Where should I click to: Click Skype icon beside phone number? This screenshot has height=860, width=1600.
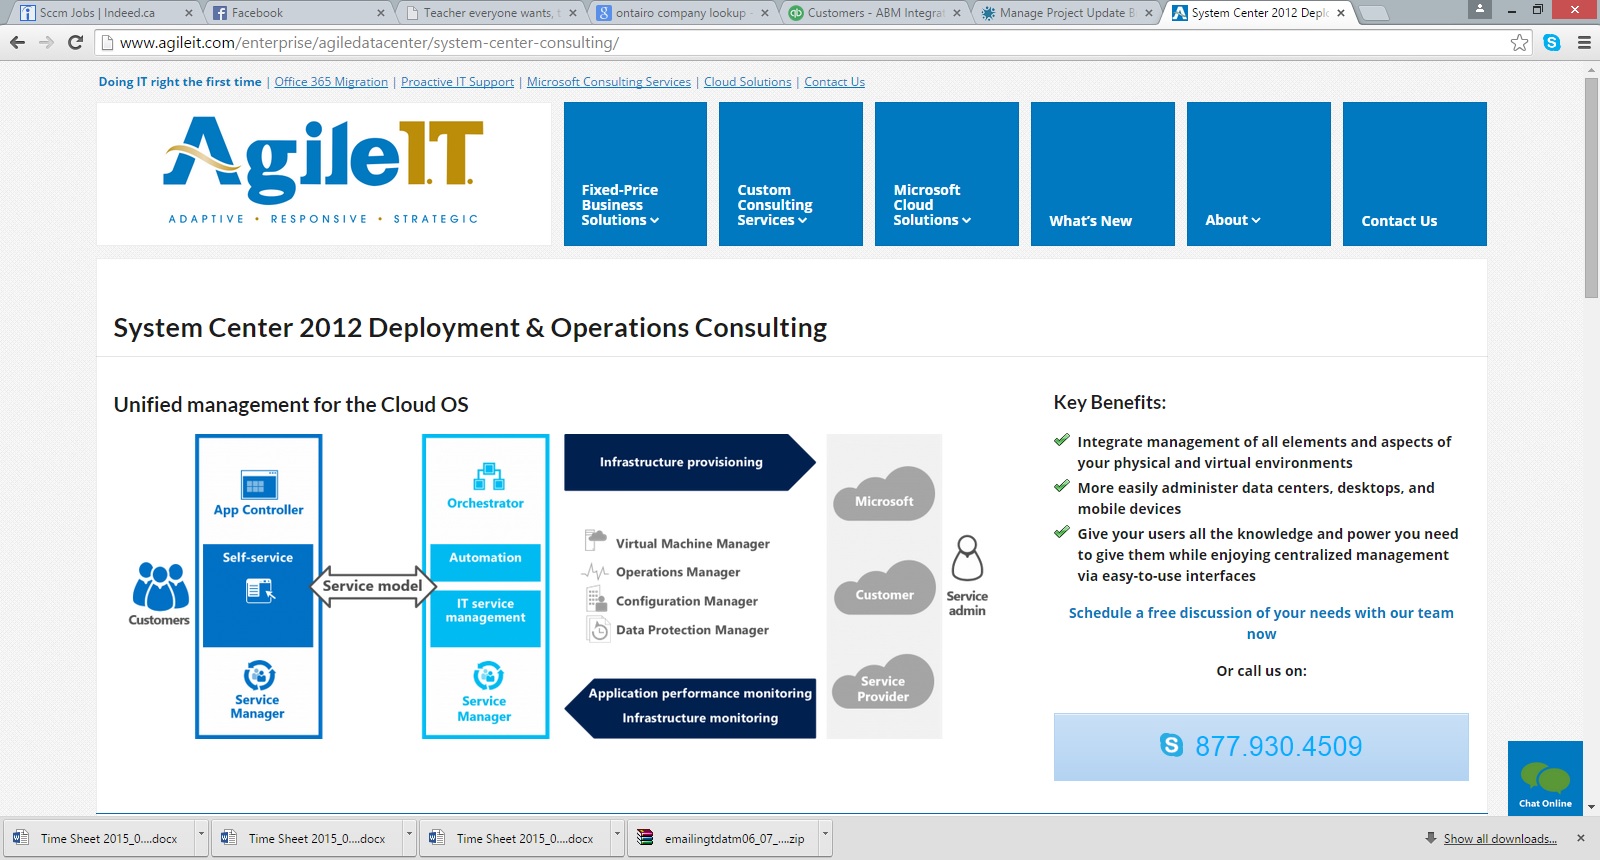1171,745
